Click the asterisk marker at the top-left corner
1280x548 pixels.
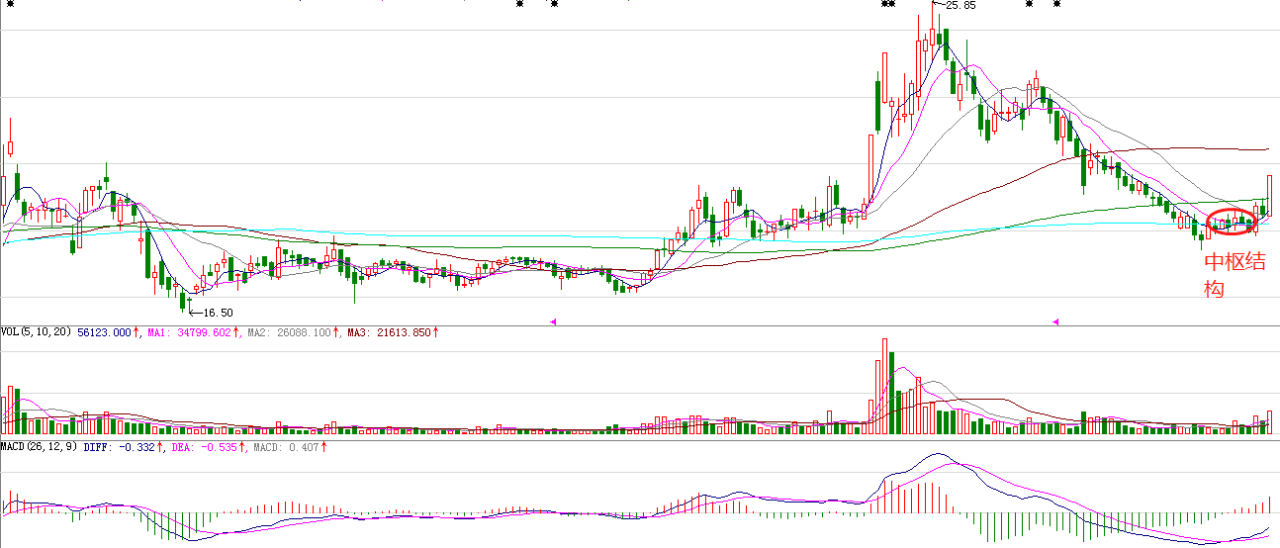(11, 5)
